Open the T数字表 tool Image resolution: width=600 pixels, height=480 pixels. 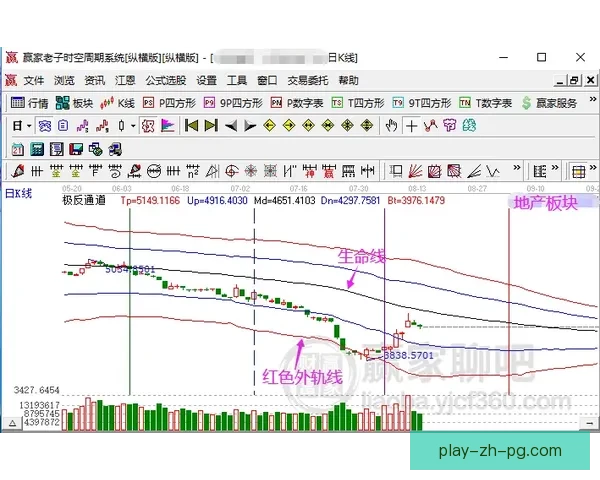[485, 103]
